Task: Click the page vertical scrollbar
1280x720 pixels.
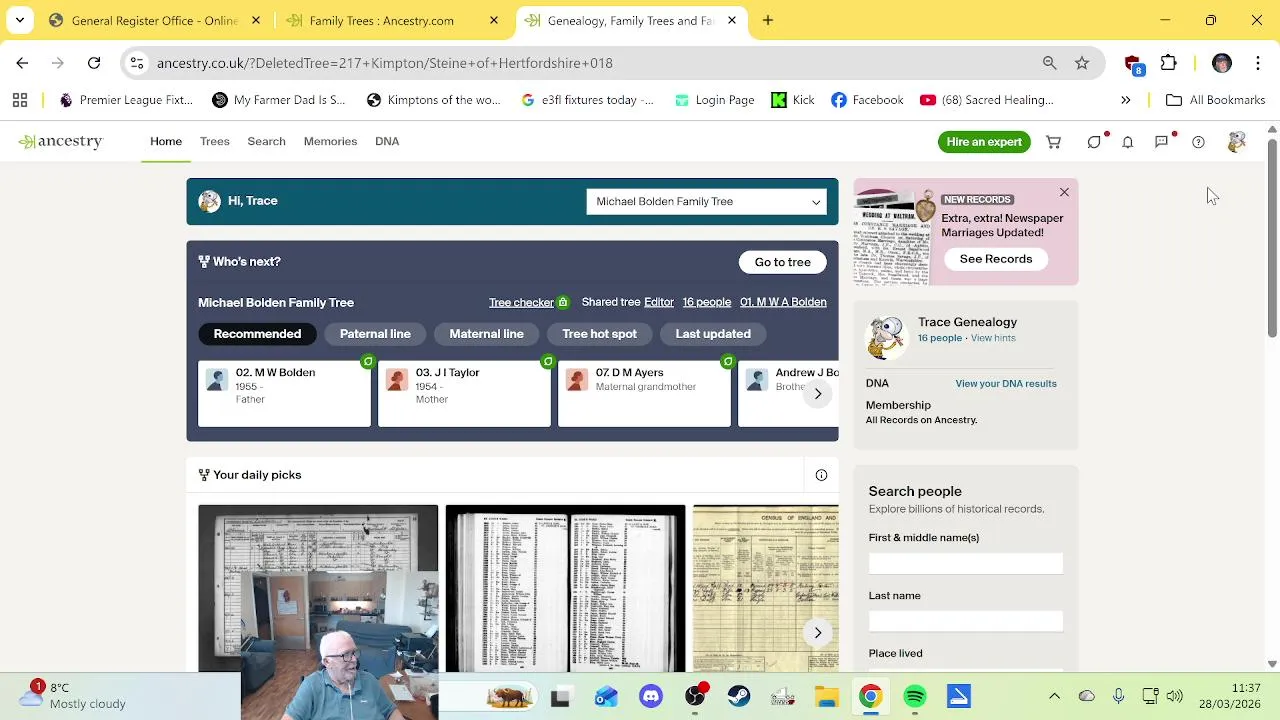Action: [1272, 238]
